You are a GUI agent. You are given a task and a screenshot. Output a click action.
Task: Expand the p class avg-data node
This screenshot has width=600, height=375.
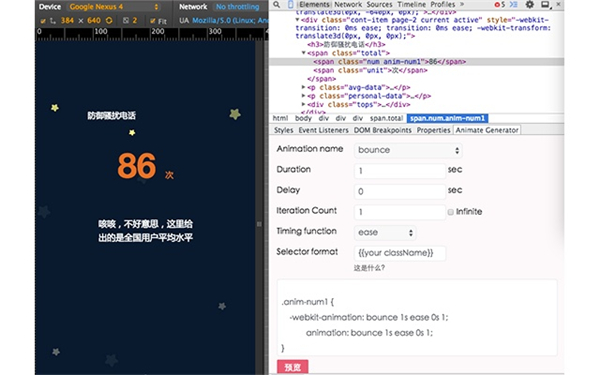303,88
